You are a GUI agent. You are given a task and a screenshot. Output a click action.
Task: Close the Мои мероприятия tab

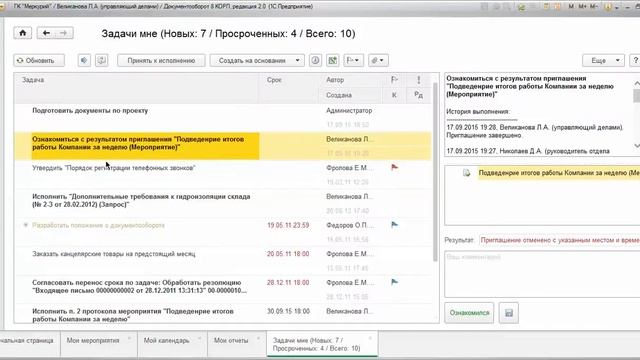pyautogui.click(x=129, y=338)
